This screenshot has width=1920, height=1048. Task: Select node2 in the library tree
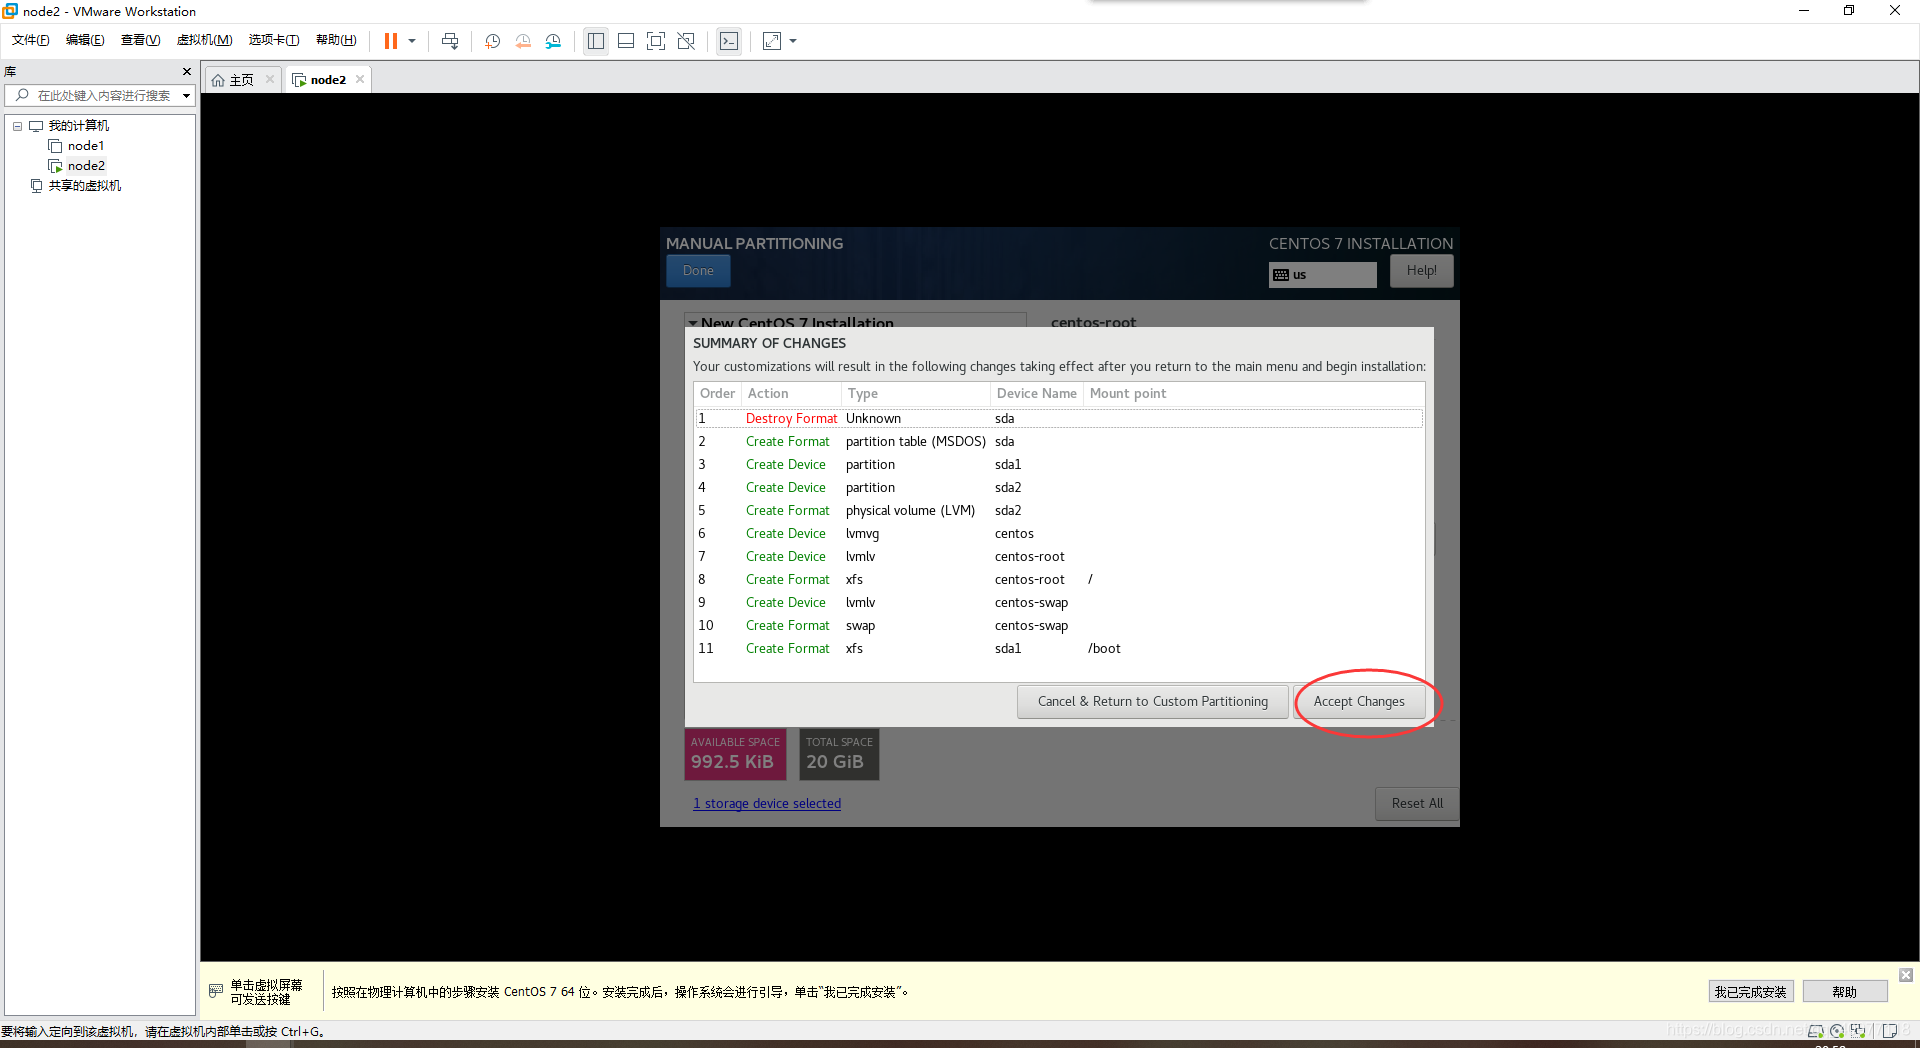click(86, 166)
